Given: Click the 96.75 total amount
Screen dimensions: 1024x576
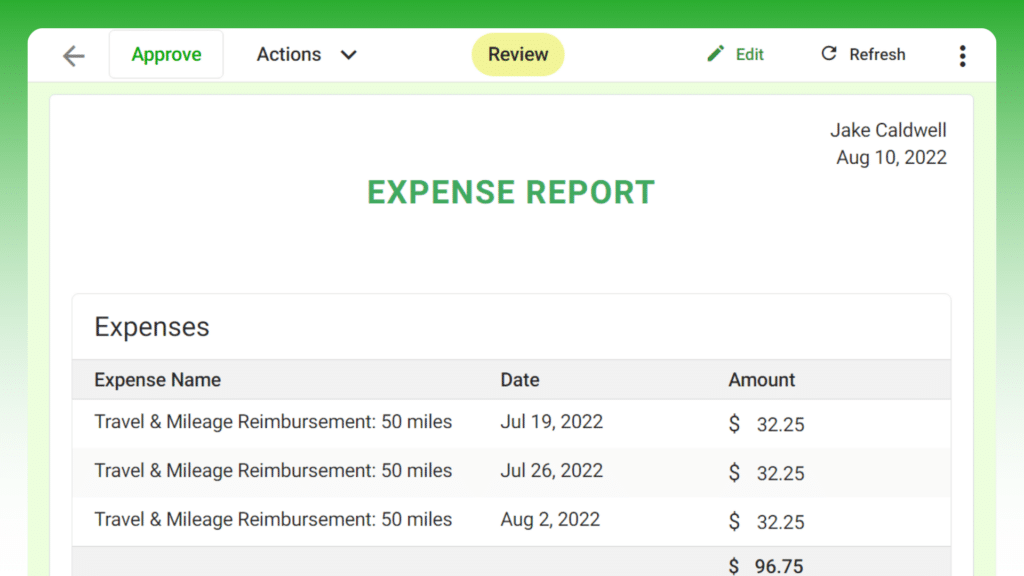Looking at the screenshot, I should coord(779,566).
